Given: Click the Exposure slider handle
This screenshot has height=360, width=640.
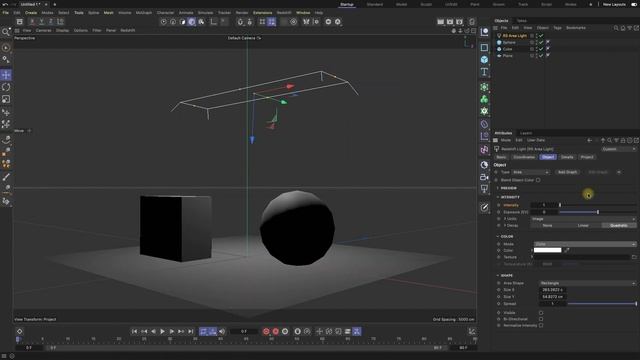Looking at the screenshot, I should pos(598,212).
